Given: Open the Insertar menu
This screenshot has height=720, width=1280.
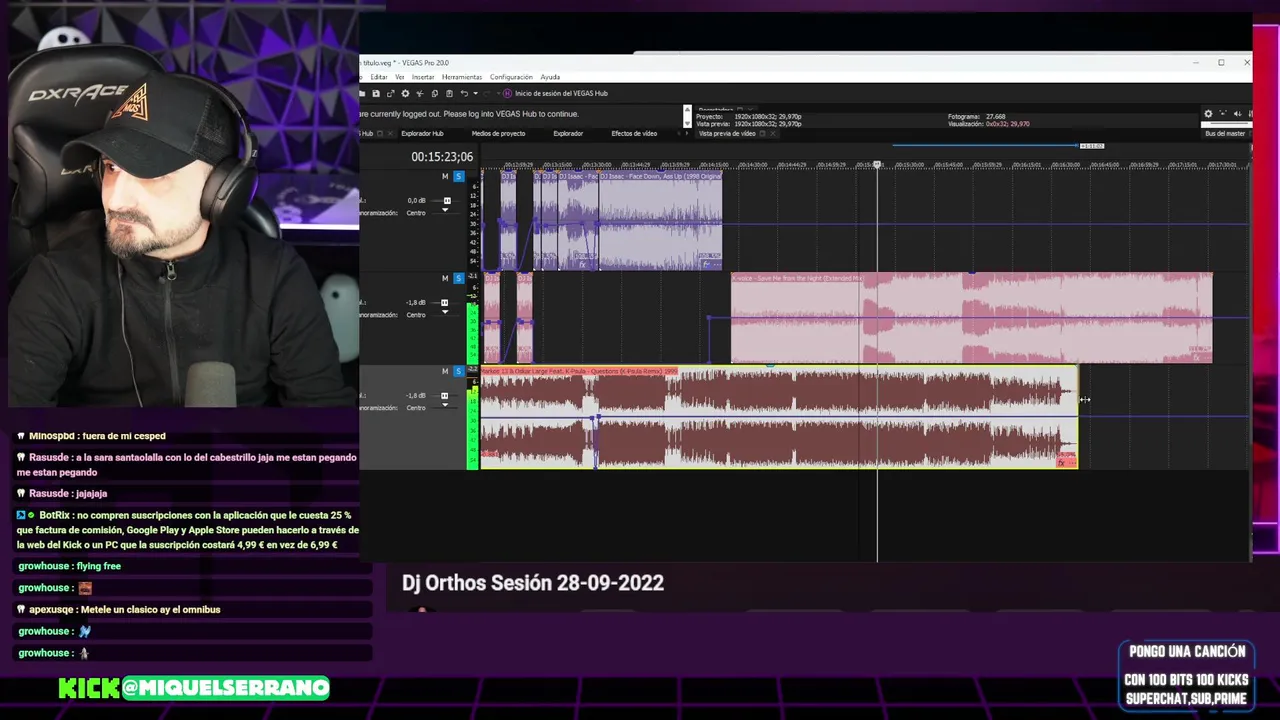Looking at the screenshot, I should tap(423, 77).
